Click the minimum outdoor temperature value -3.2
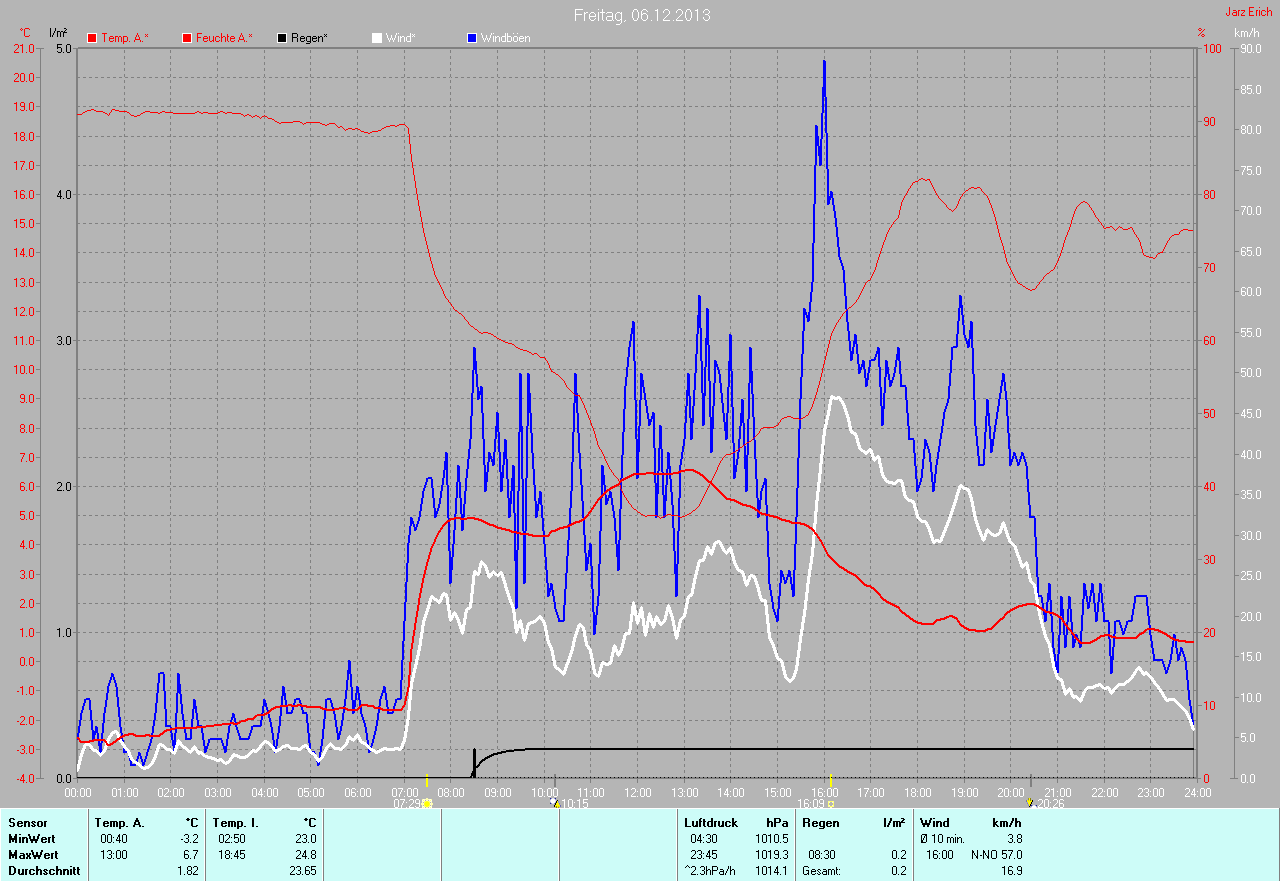This screenshot has width=1280, height=881. (x=189, y=839)
